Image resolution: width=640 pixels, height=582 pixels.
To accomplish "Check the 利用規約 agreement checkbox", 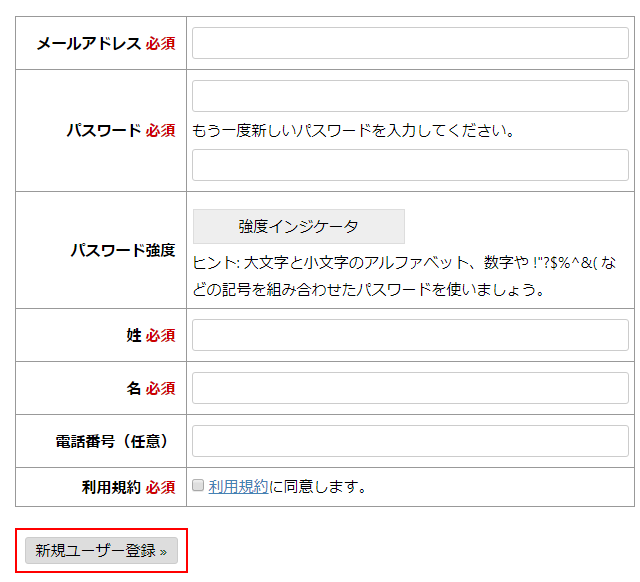I will 199,486.
